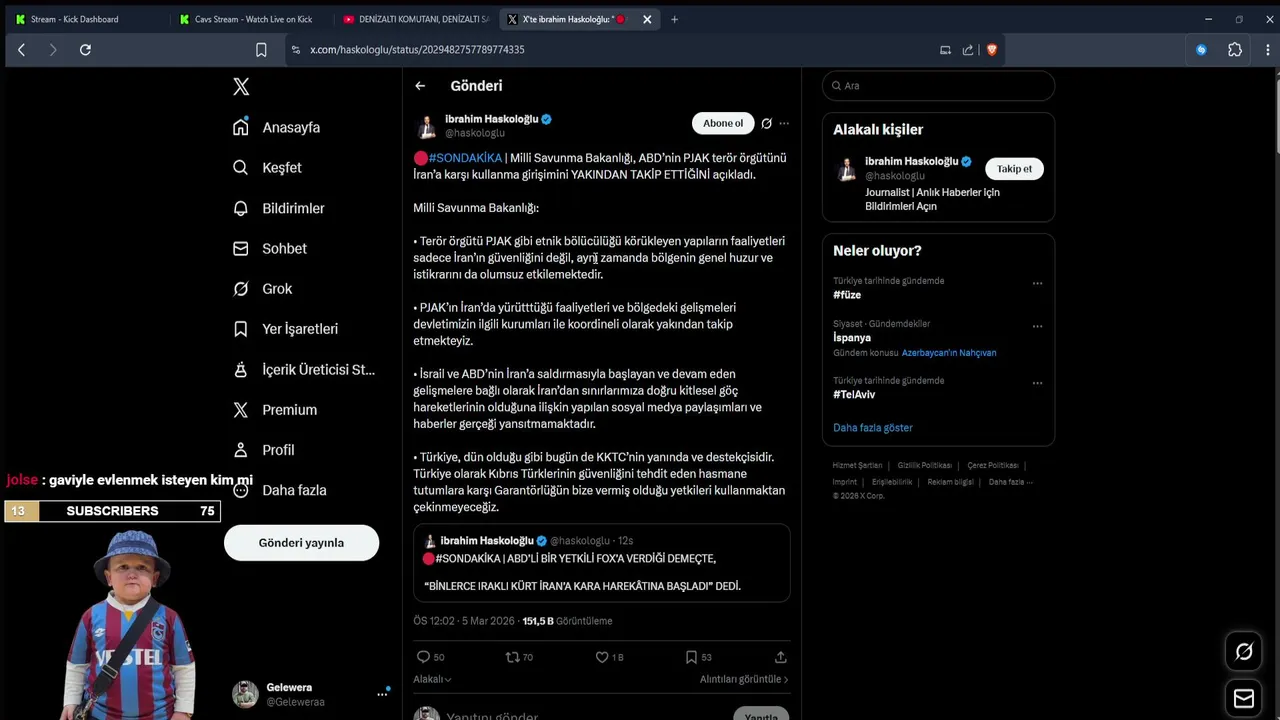1280x720 pixels.
Task: Open Profil page
Action: coord(263,449)
